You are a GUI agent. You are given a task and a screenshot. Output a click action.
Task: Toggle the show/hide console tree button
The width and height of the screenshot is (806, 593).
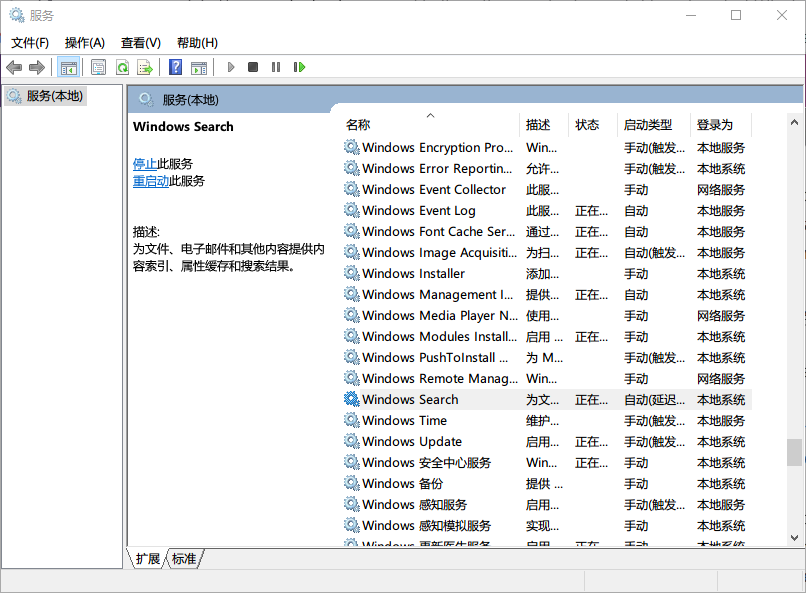click(68, 67)
